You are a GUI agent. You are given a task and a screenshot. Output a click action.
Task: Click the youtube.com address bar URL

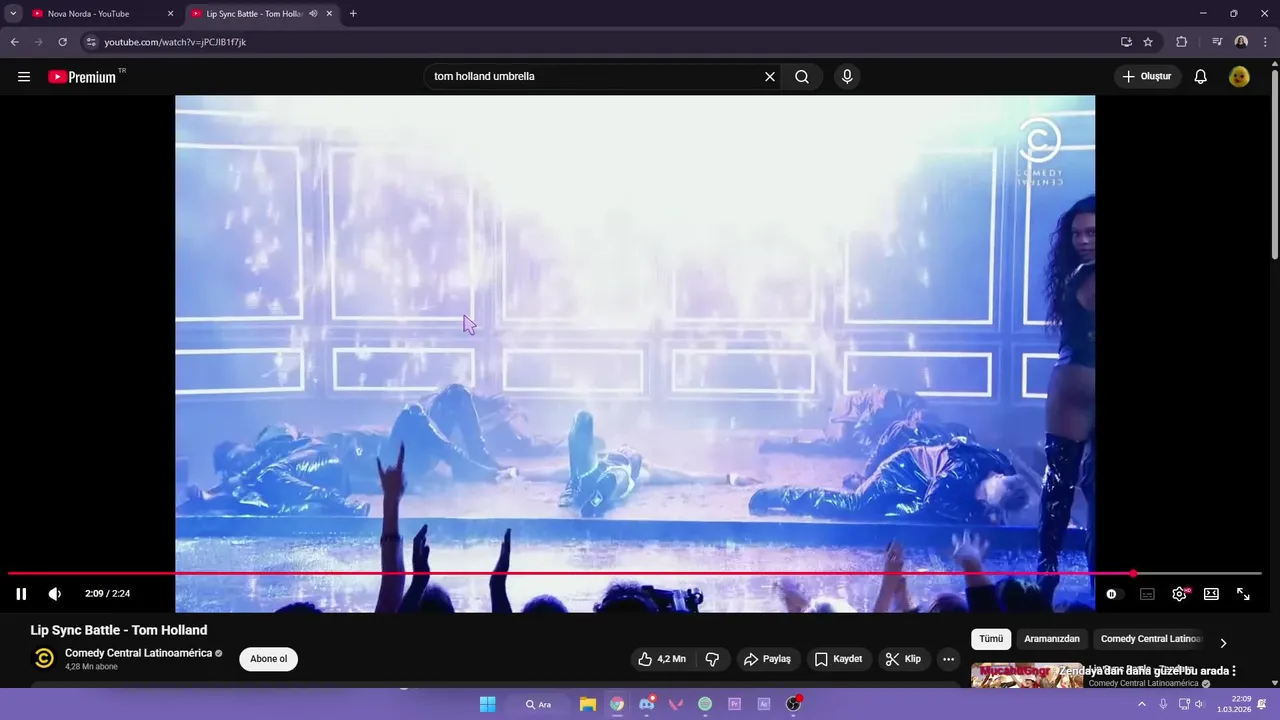point(175,42)
